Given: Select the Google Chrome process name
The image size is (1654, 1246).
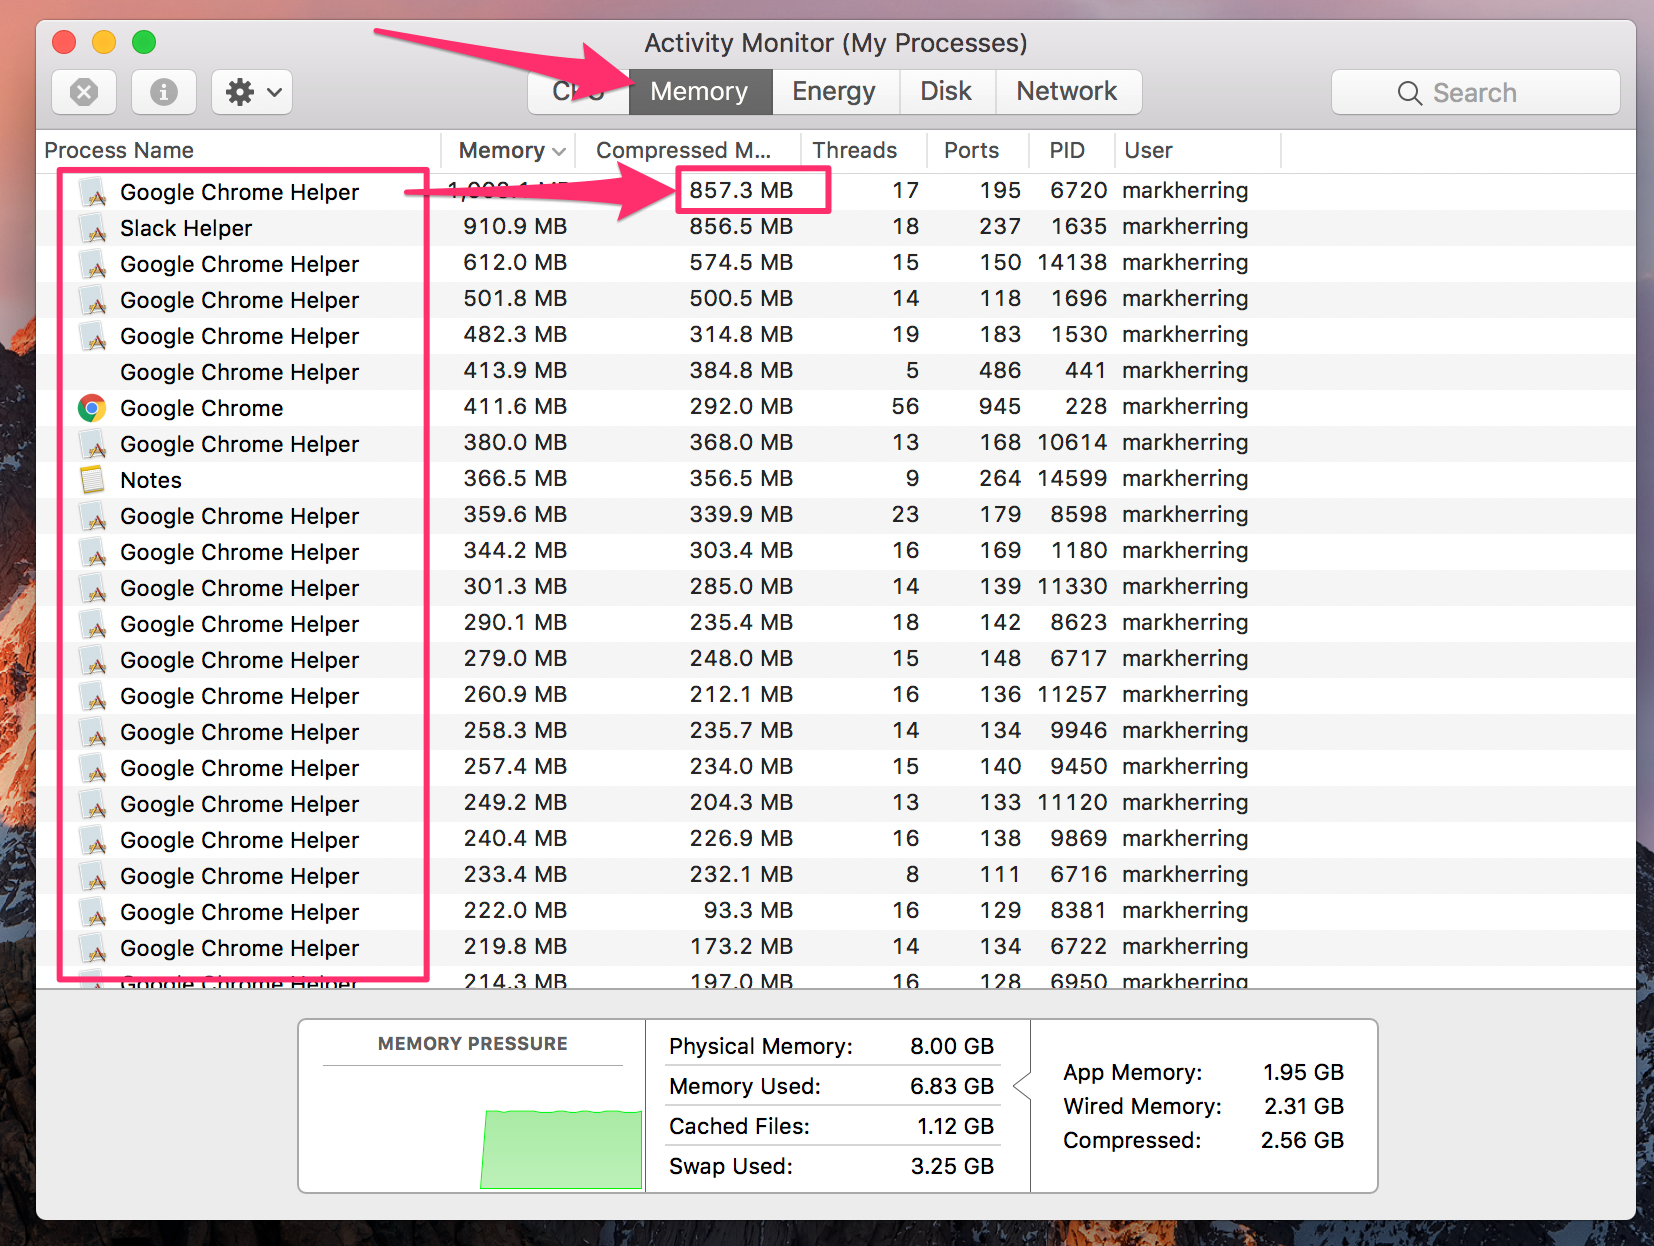Looking at the screenshot, I should coord(202,408).
